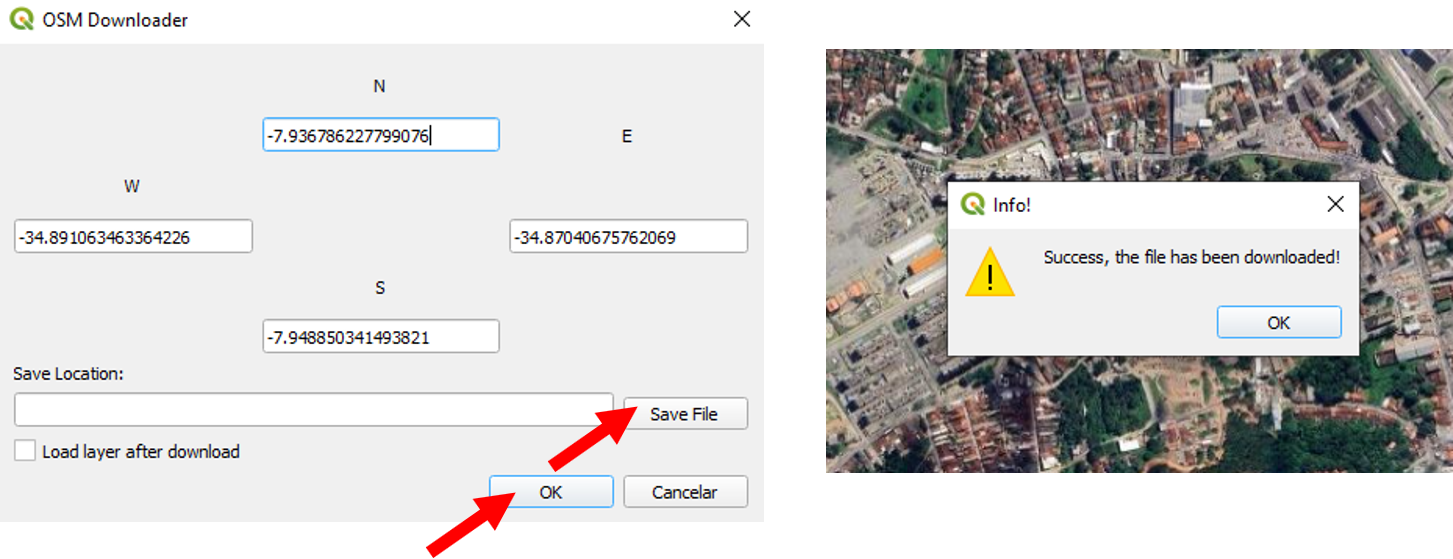Select the N latitude input field
This screenshot has height=559, width=1453.
tap(381, 135)
